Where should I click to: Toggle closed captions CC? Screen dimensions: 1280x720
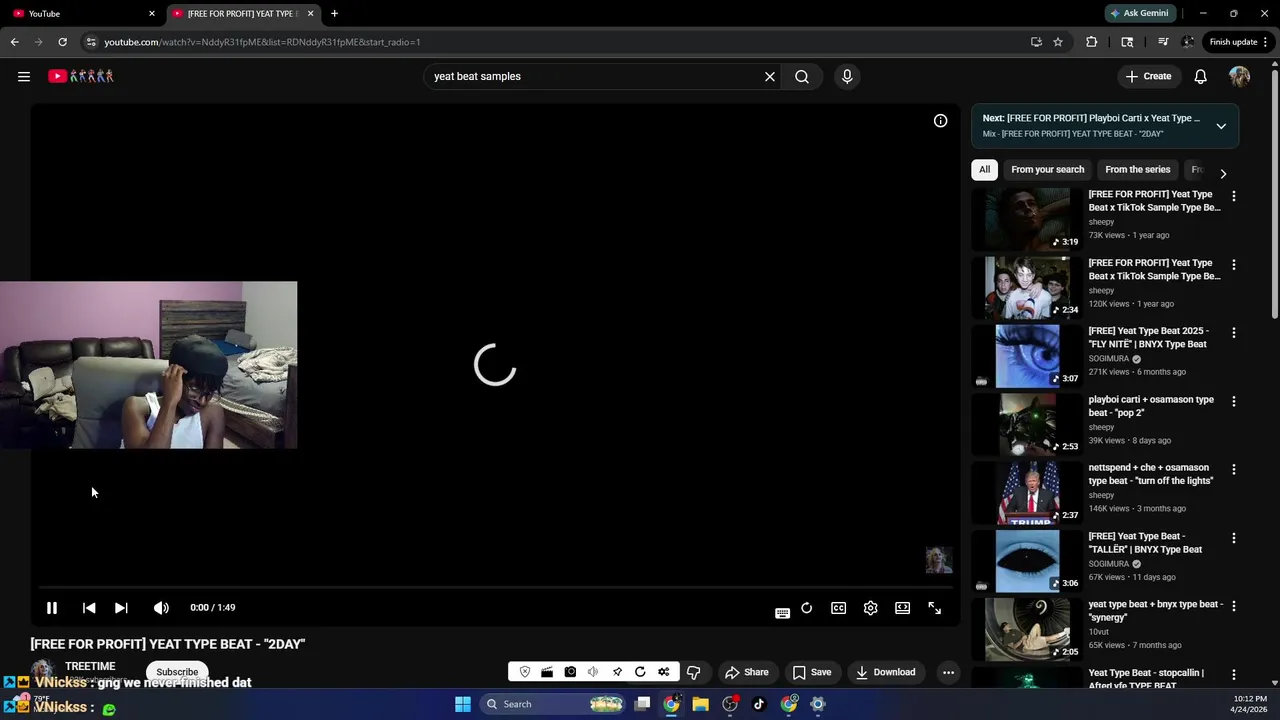pyautogui.click(x=839, y=608)
